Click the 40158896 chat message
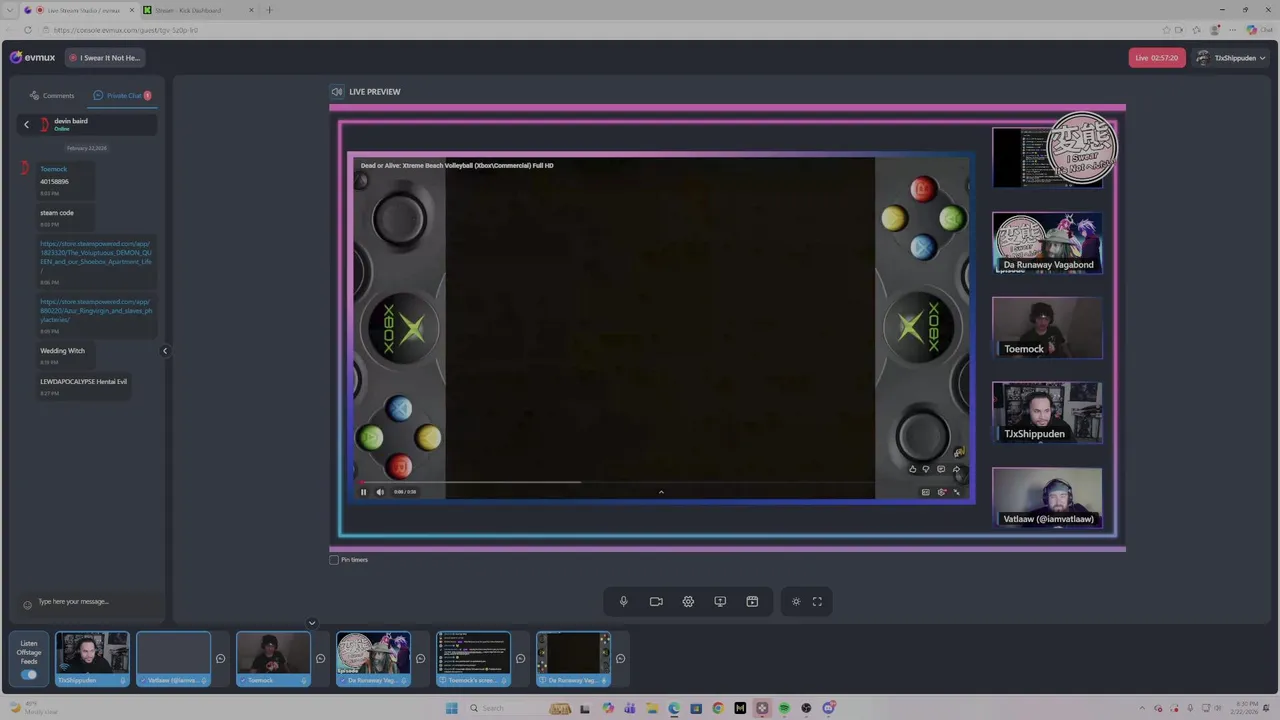The height and width of the screenshot is (720, 1280). point(54,182)
